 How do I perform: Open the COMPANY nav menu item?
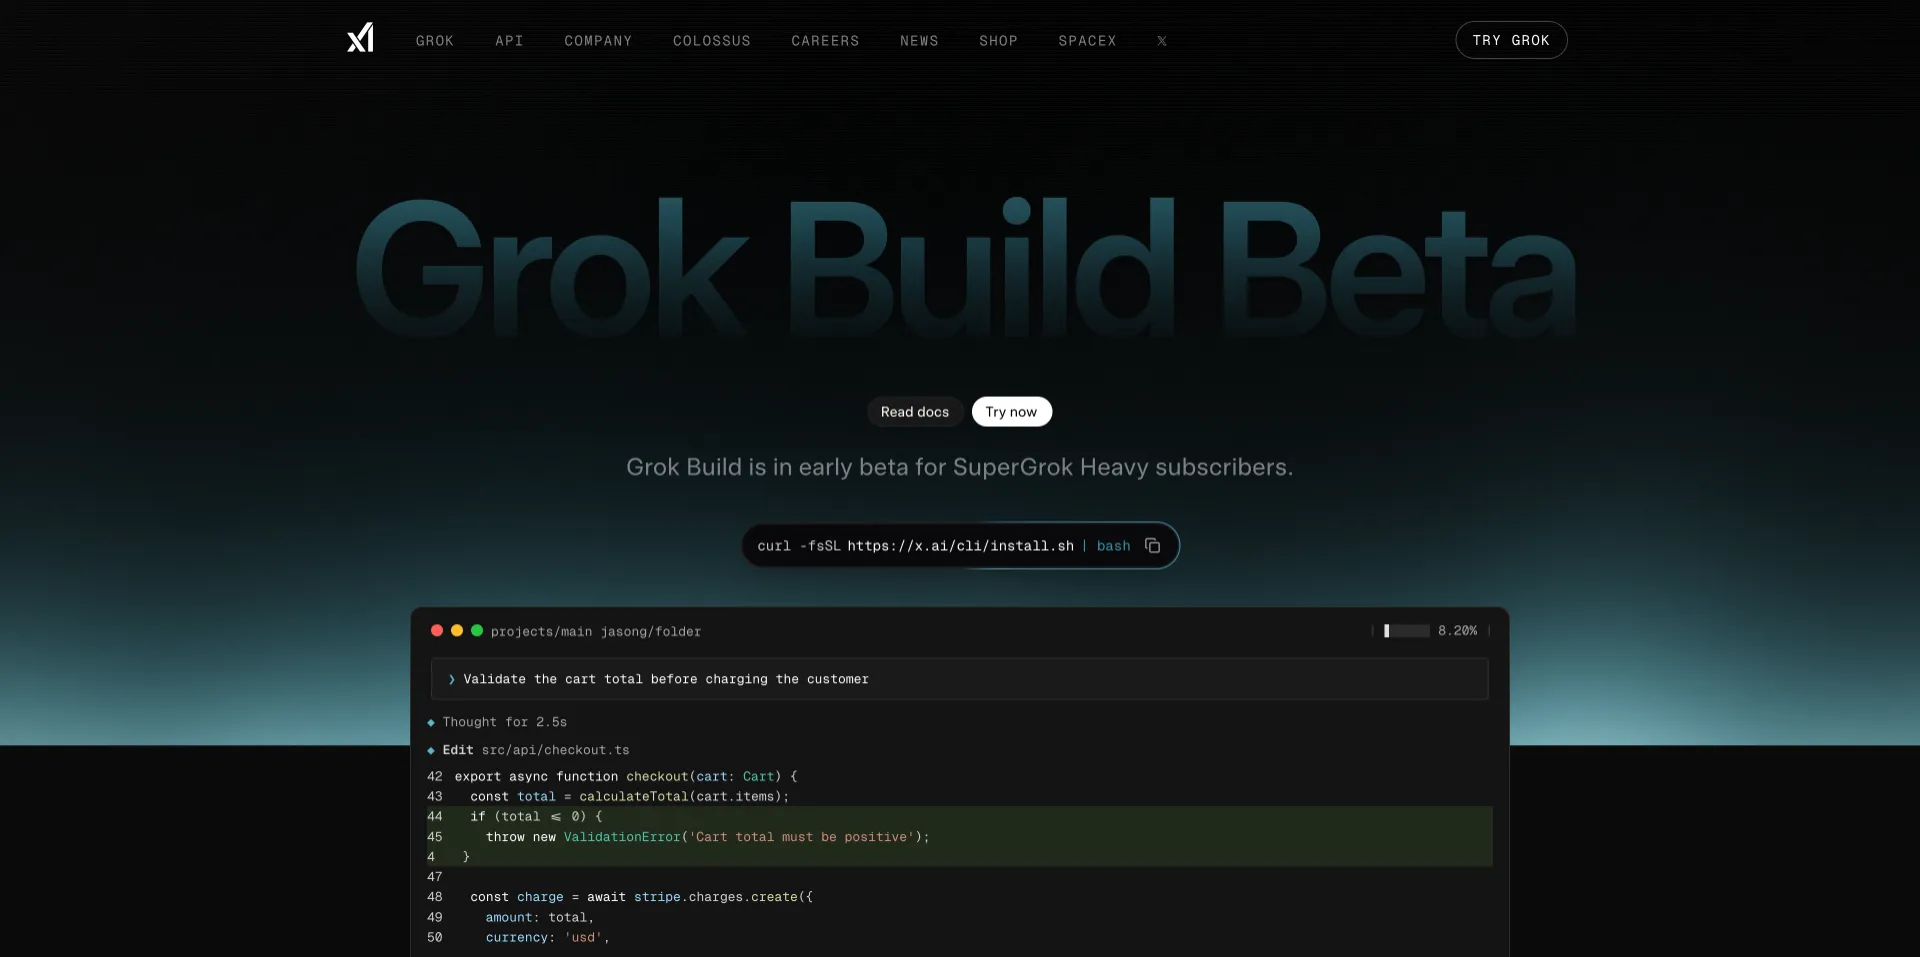pyautogui.click(x=598, y=41)
